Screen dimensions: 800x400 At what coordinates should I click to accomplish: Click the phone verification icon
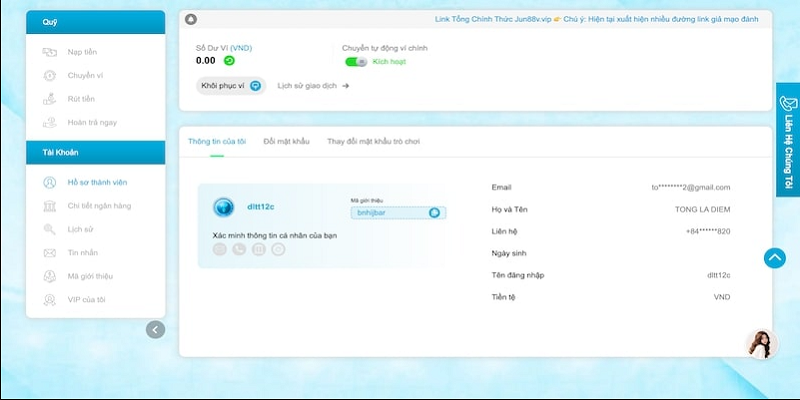tap(239, 249)
